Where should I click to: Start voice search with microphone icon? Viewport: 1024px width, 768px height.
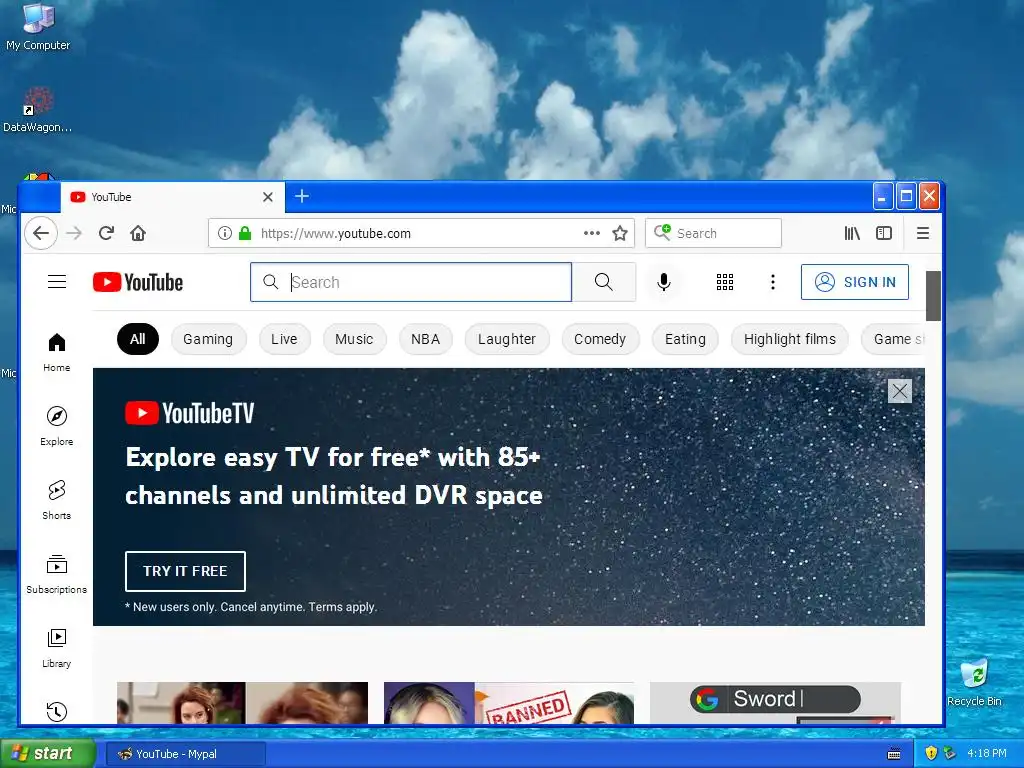pos(664,282)
